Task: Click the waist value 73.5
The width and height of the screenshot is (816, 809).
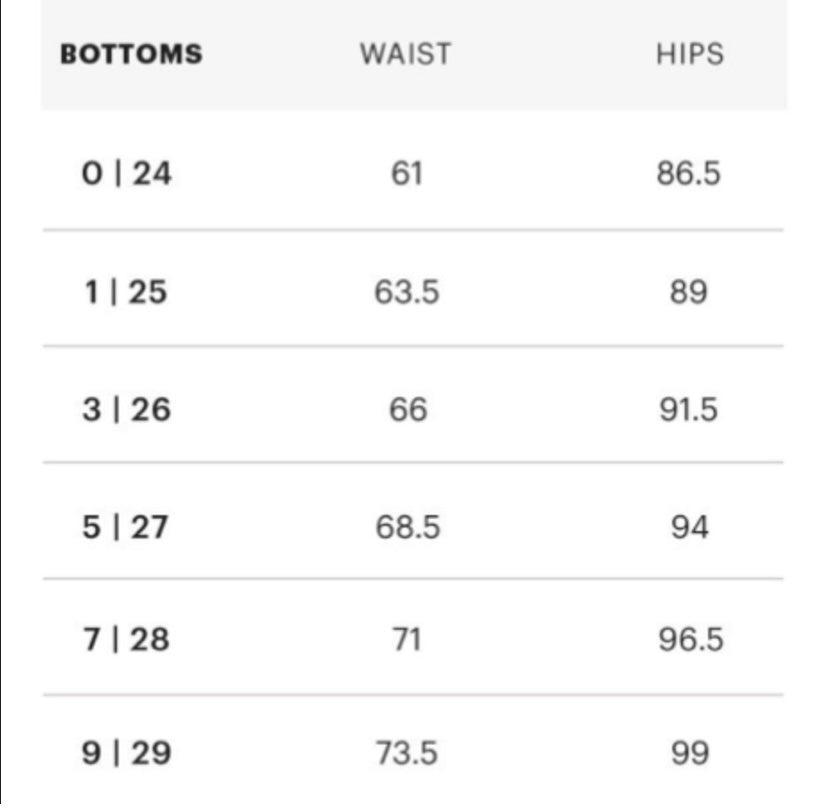Action: click(x=406, y=753)
